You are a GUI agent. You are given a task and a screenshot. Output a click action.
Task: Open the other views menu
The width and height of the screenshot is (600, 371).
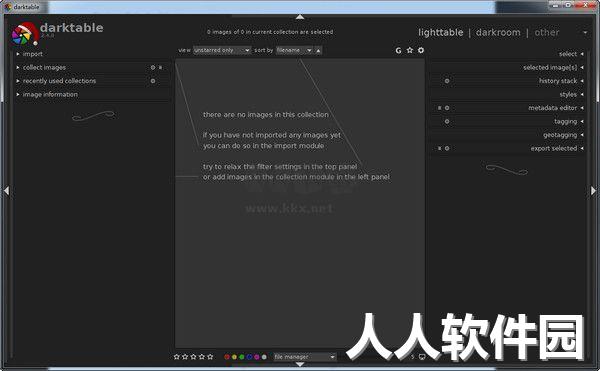[547, 33]
